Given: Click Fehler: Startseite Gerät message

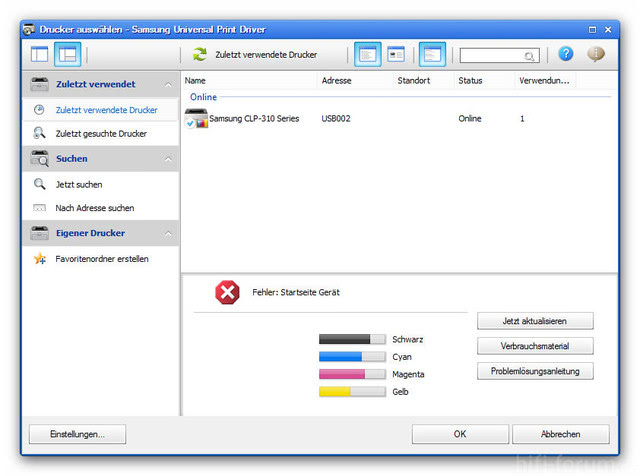Looking at the screenshot, I should coord(296,292).
